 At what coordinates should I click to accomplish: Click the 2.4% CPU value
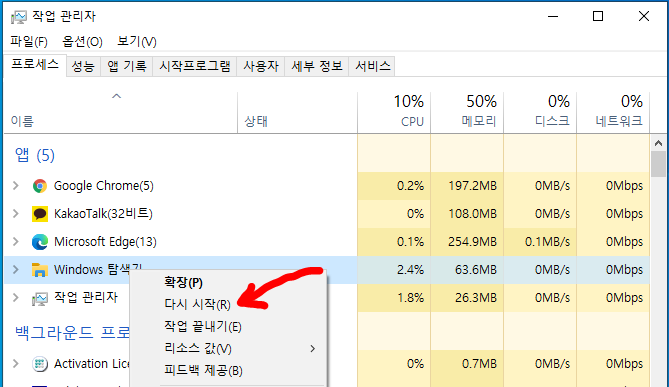410,270
